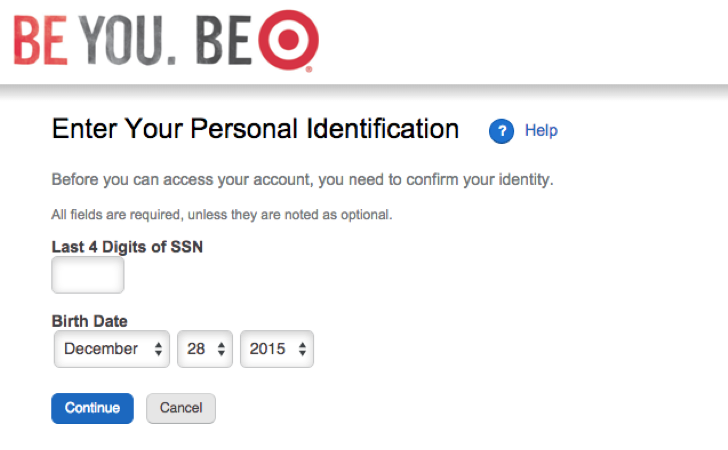Image resolution: width=728 pixels, height=450 pixels.
Task: Click the Cancel button
Action: 181,408
